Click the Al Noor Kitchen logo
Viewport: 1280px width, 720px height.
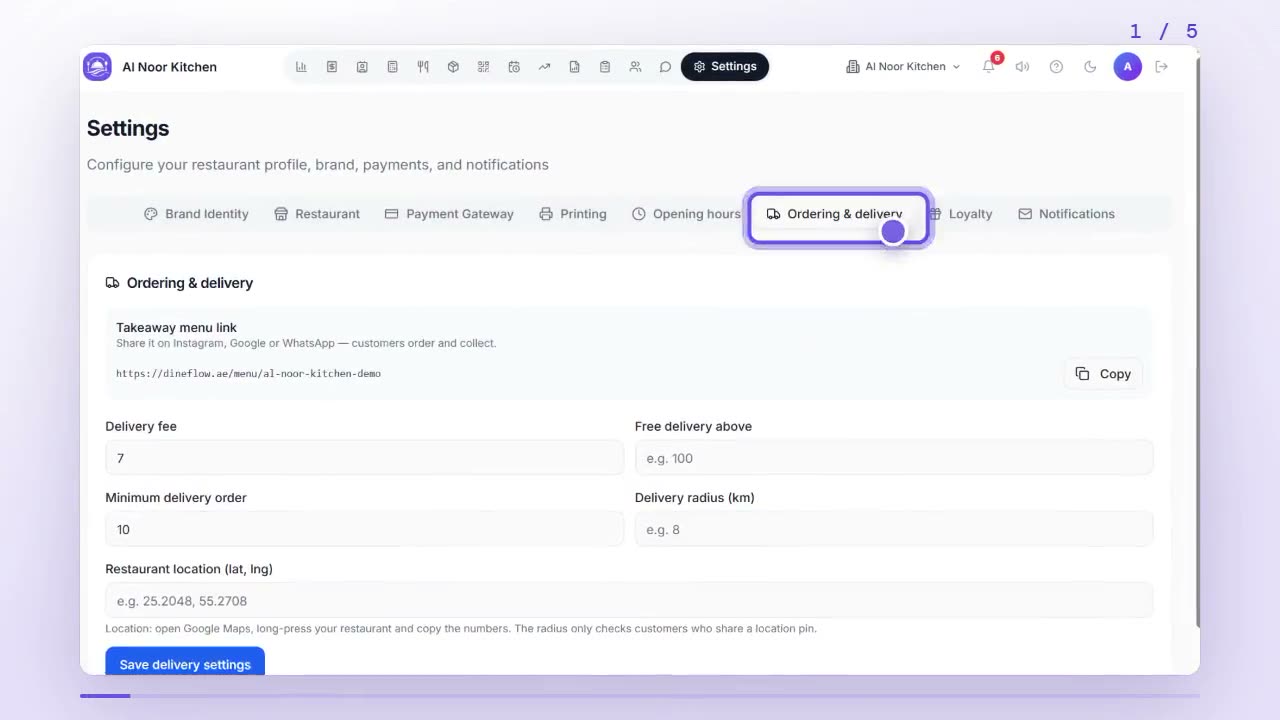click(x=97, y=67)
